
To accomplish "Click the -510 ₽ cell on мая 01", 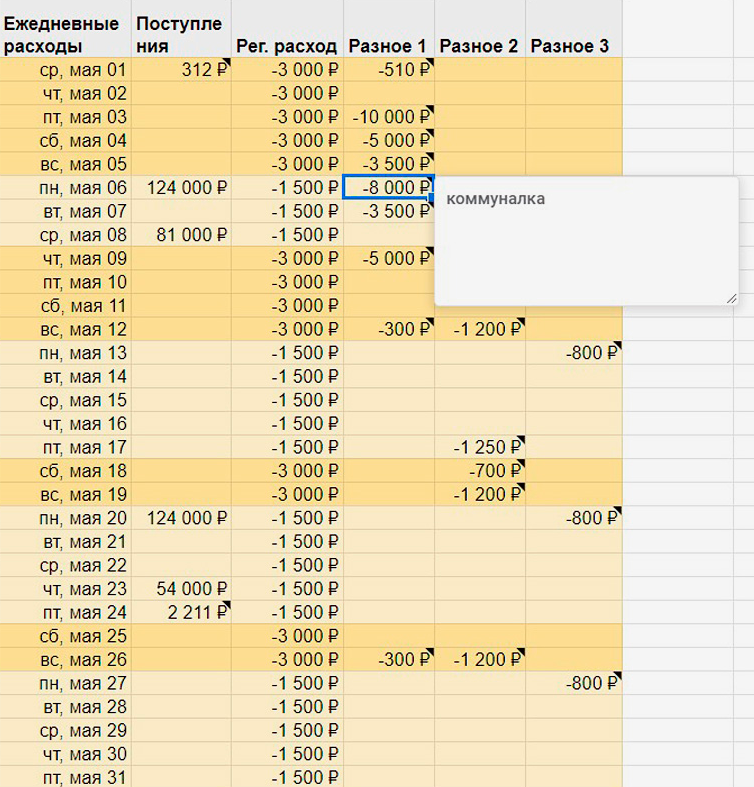I will (388, 70).
